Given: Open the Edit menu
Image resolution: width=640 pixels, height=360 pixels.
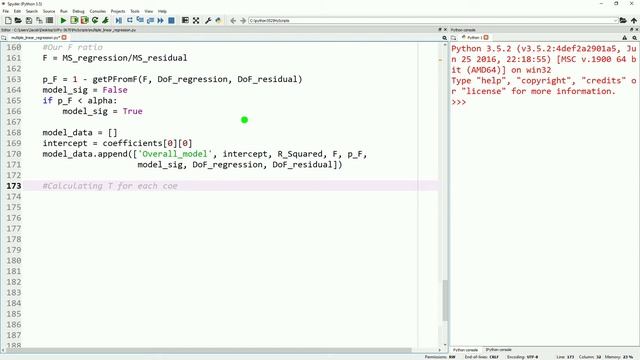Looking at the screenshot, I should [x=17, y=11].
